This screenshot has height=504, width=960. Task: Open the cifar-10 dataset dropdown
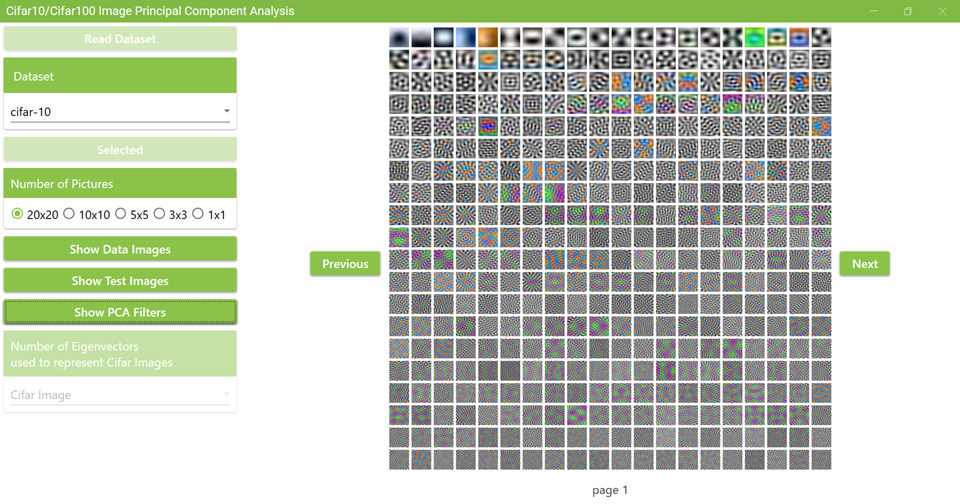click(x=120, y=111)
